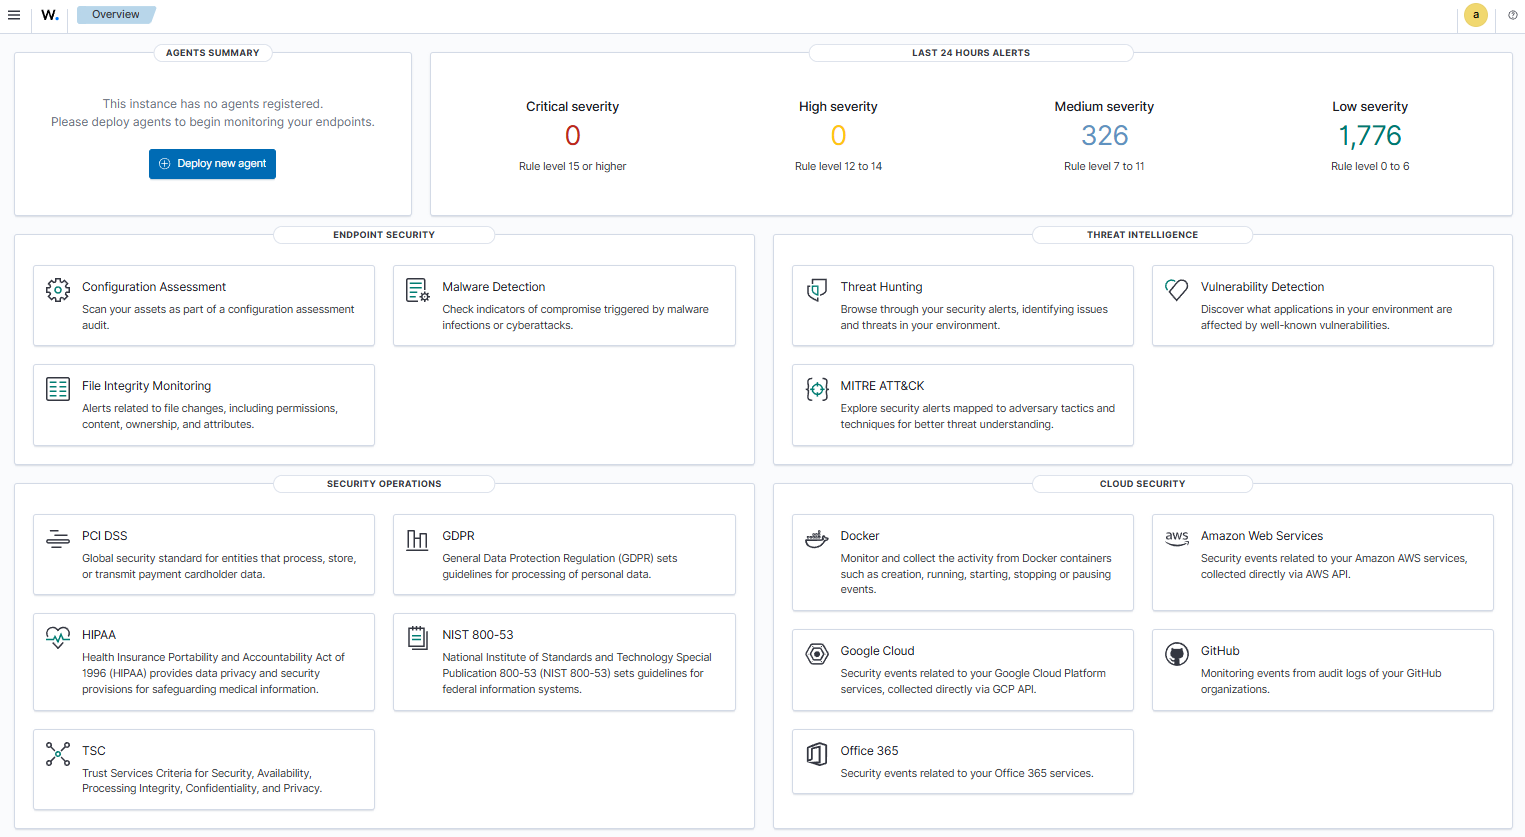Click the Docker whale icon

pyautogui.click(x=817, y=539)
